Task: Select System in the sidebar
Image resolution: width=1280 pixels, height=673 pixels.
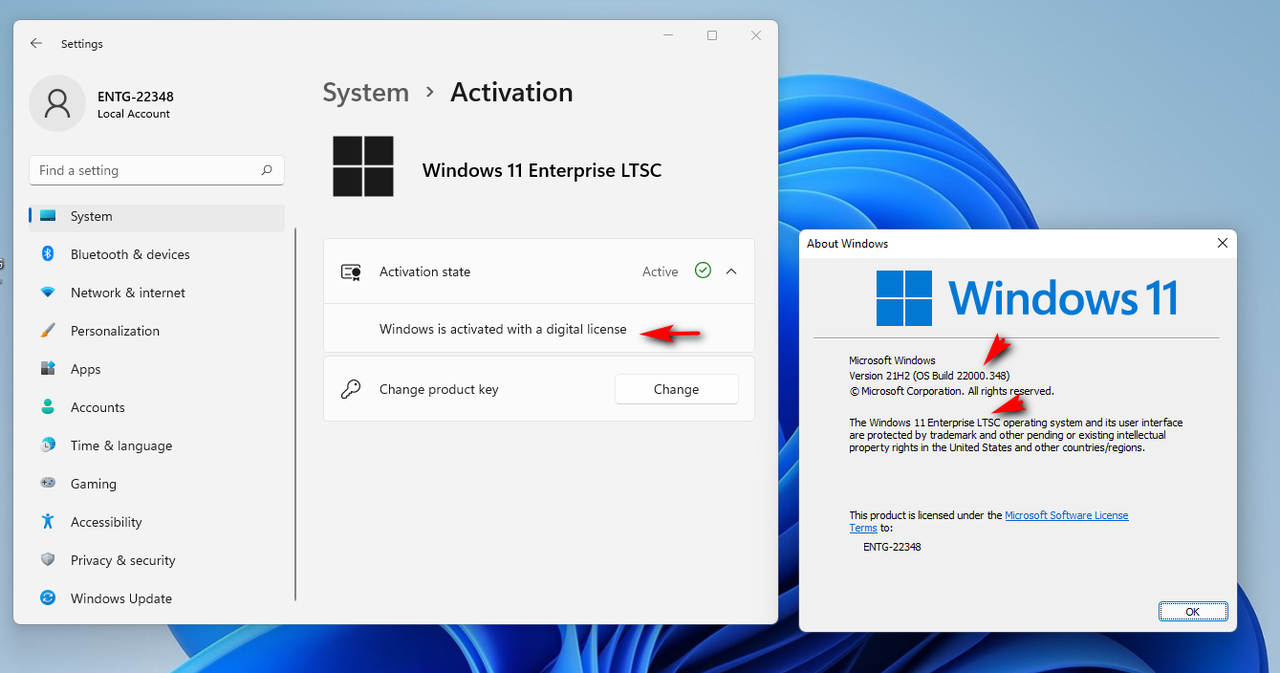Action: click(158, 216)
